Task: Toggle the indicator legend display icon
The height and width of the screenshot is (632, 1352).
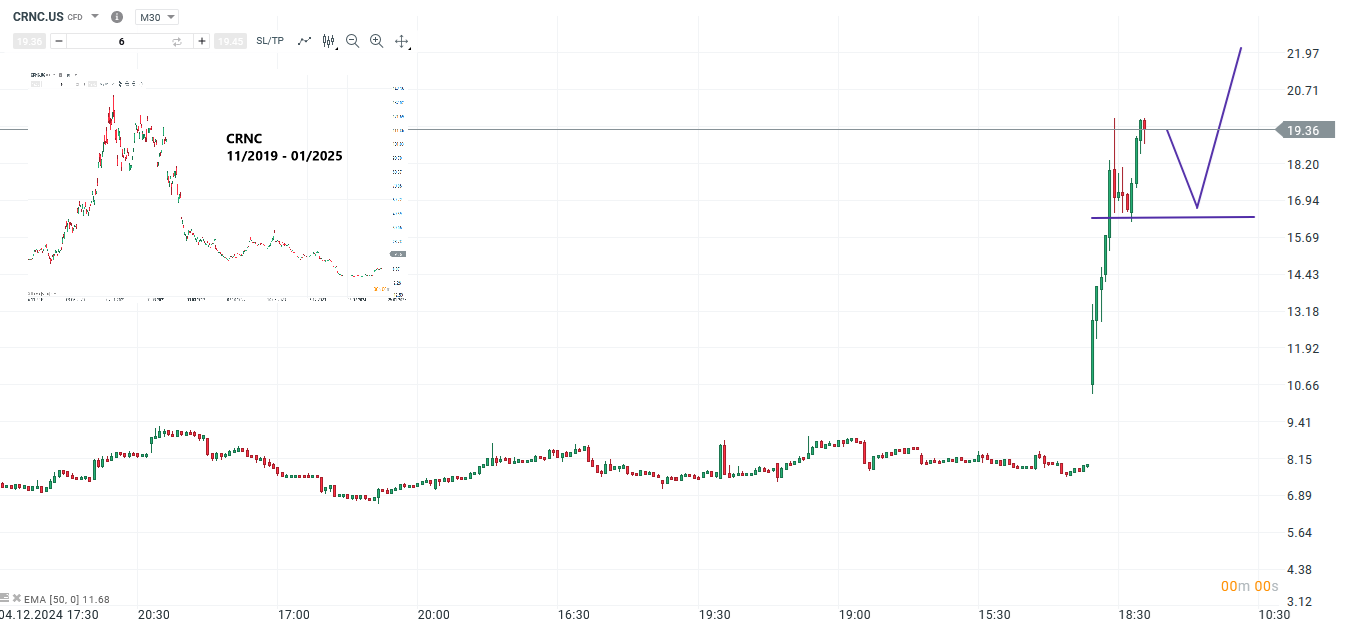Action: tap(6, 598)
